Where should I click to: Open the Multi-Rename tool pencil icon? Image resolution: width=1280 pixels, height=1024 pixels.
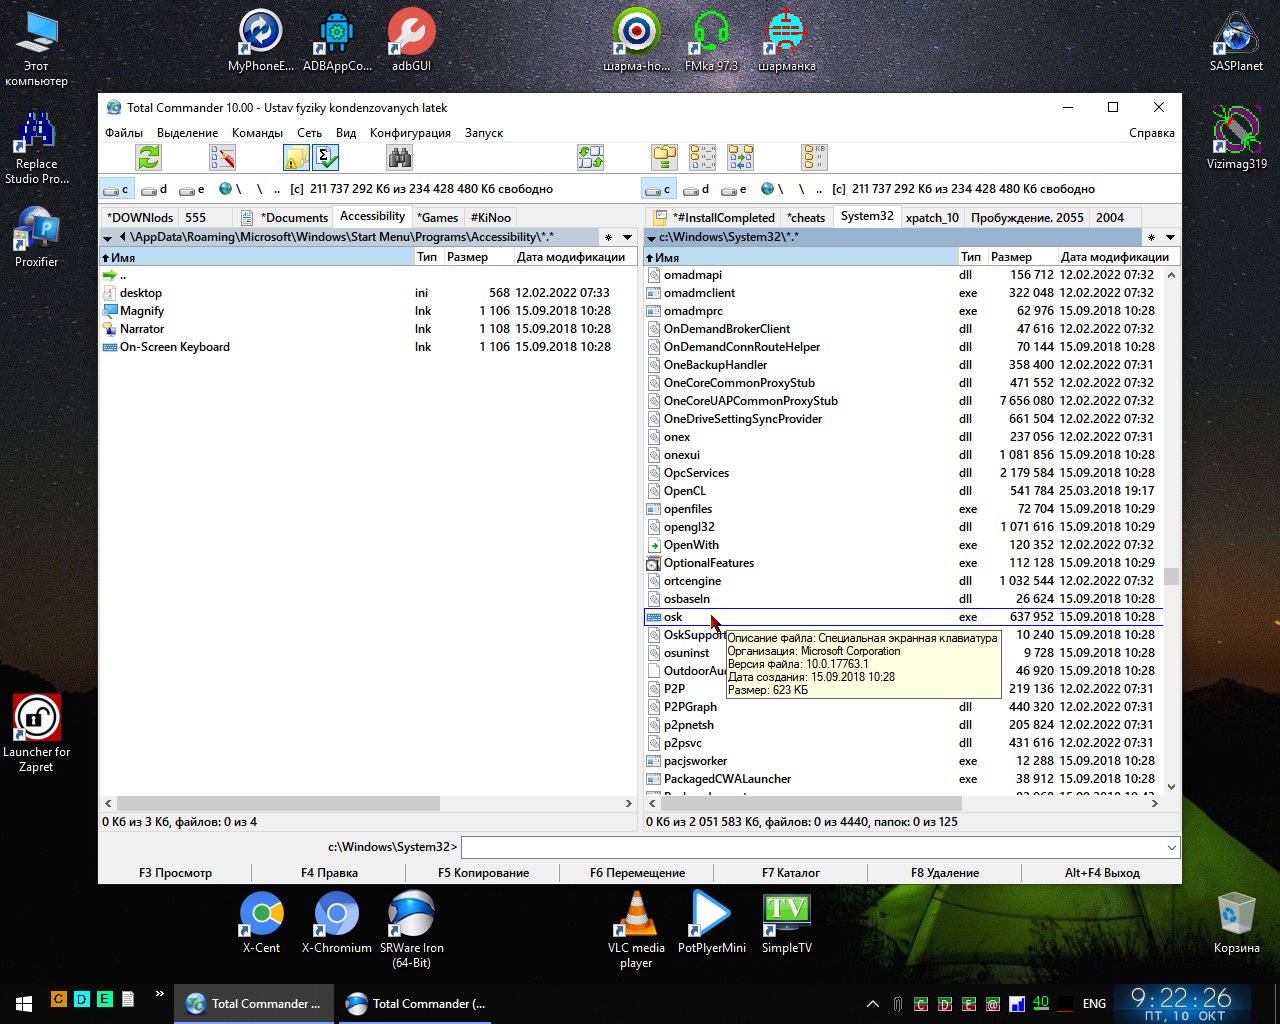click(222, 158)
